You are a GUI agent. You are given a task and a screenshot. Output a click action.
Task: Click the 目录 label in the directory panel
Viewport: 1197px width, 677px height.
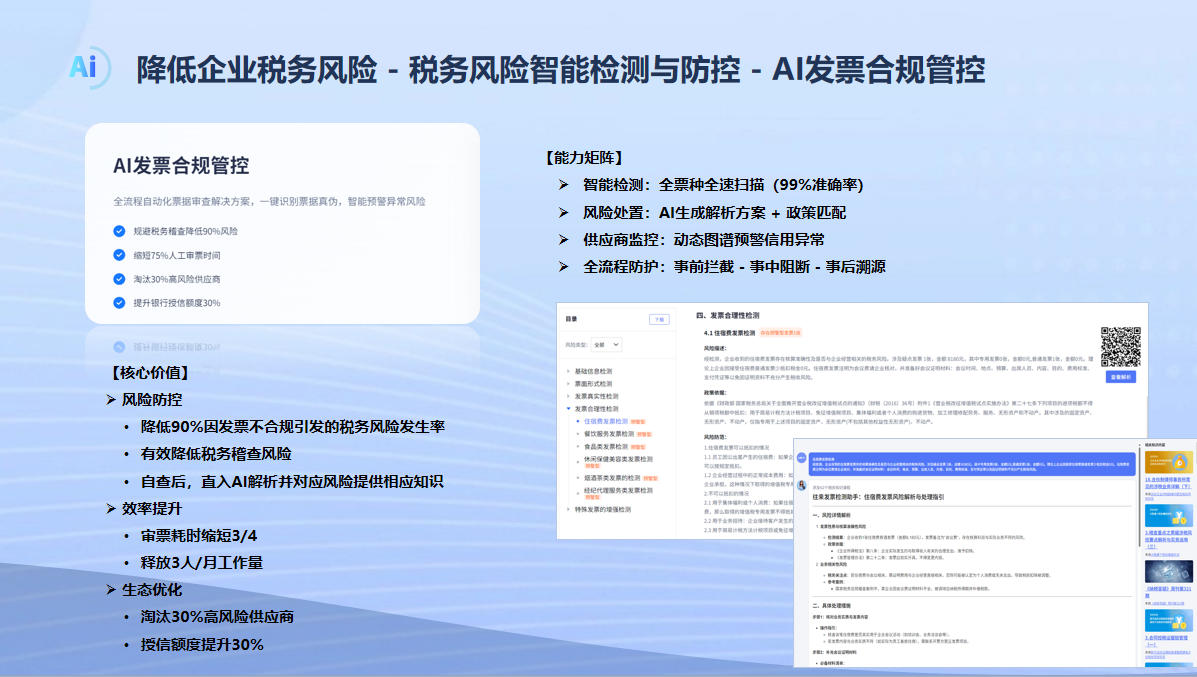[572, 319]
